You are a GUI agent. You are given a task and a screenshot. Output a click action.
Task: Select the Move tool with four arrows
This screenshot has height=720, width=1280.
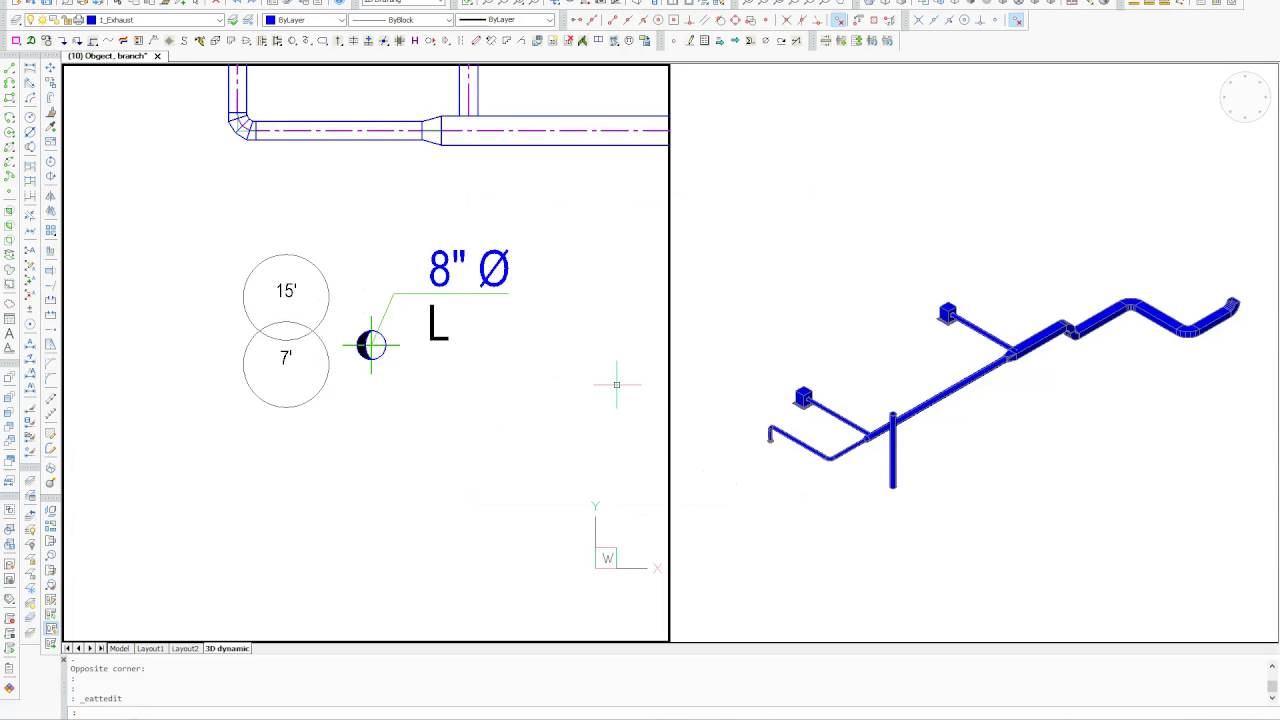(x=50, y=67)
